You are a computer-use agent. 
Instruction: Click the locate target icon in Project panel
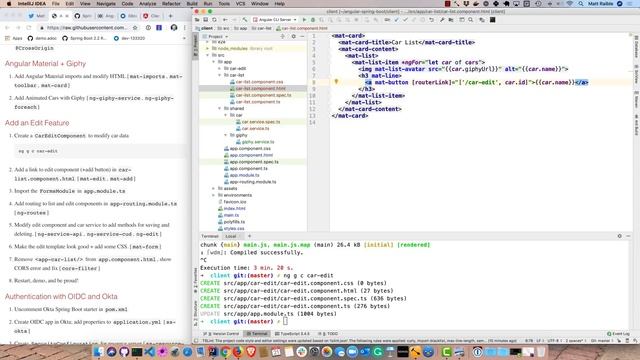282,37
